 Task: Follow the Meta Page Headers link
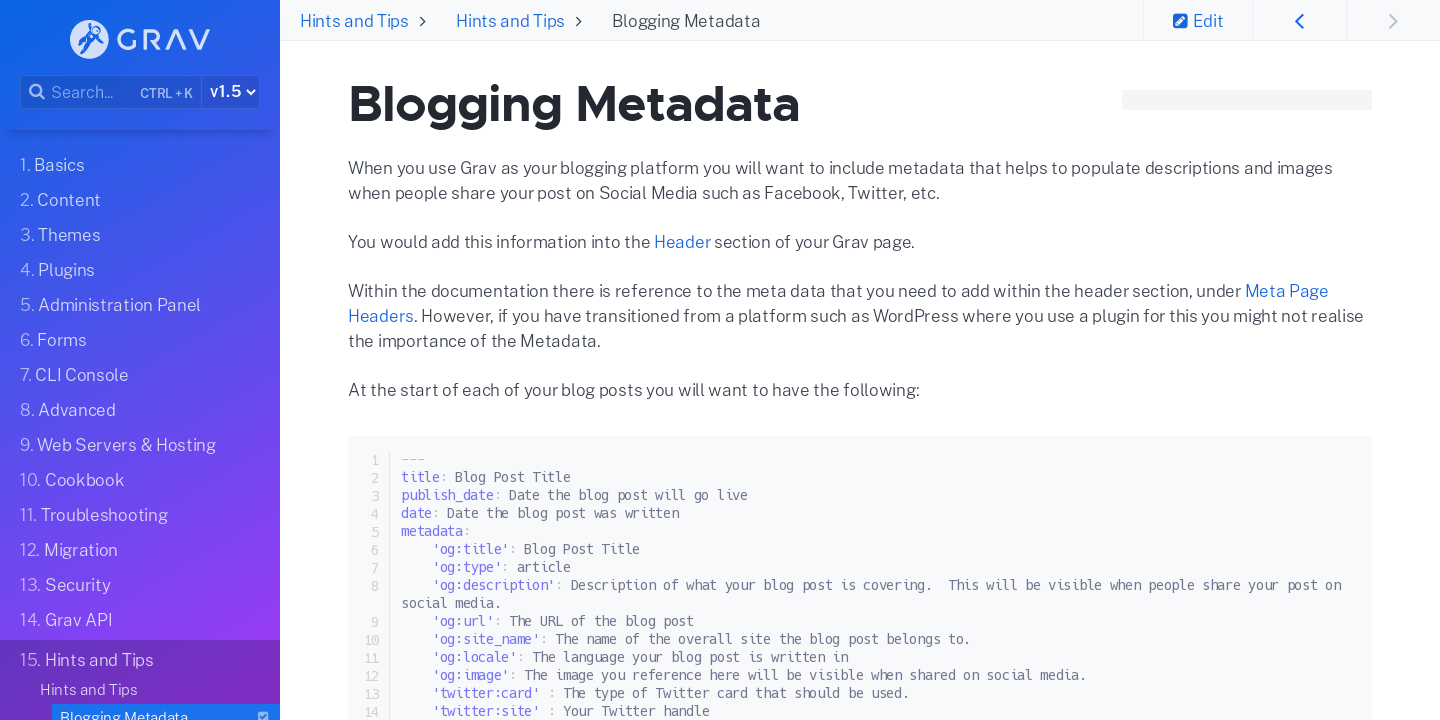click(838, 303)
